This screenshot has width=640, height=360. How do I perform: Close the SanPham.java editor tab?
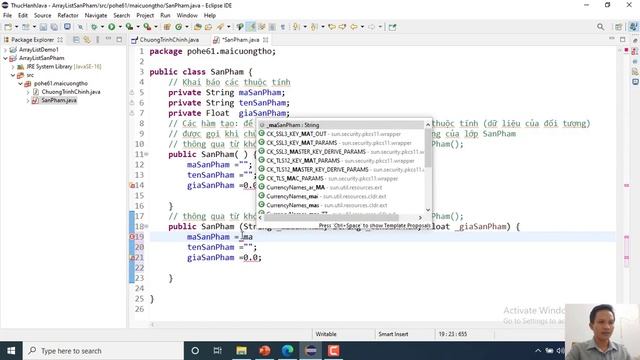pos(266,40)
